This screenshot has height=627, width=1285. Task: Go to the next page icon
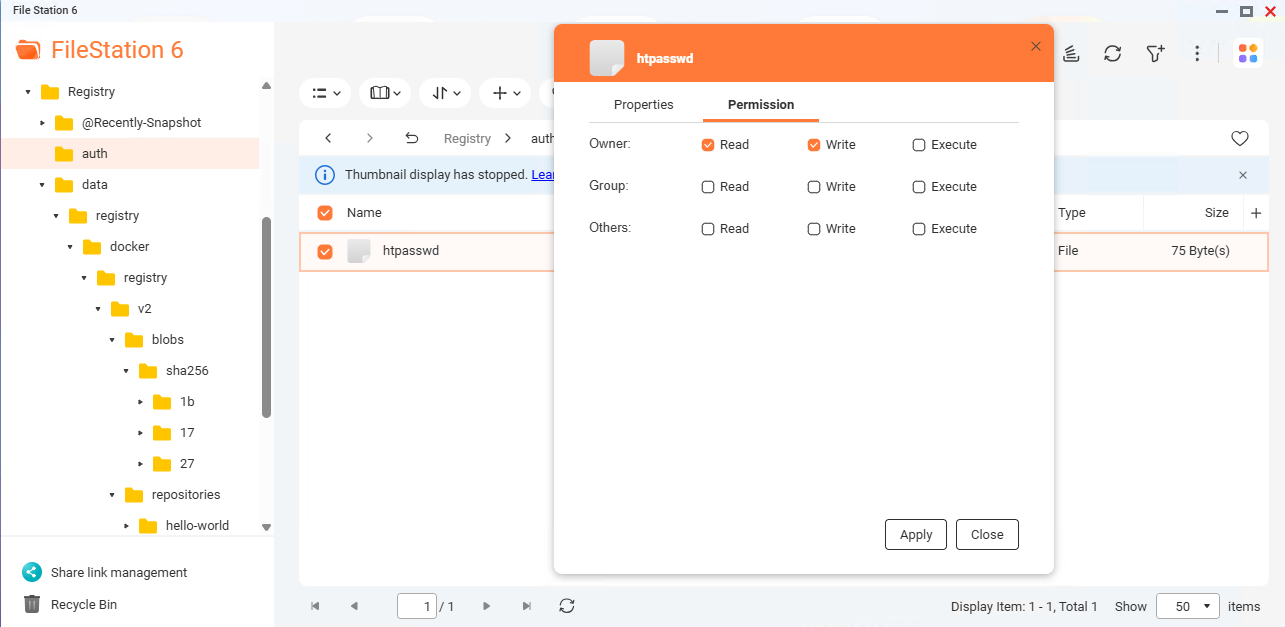pyautogui.click(x=487, y=606)
